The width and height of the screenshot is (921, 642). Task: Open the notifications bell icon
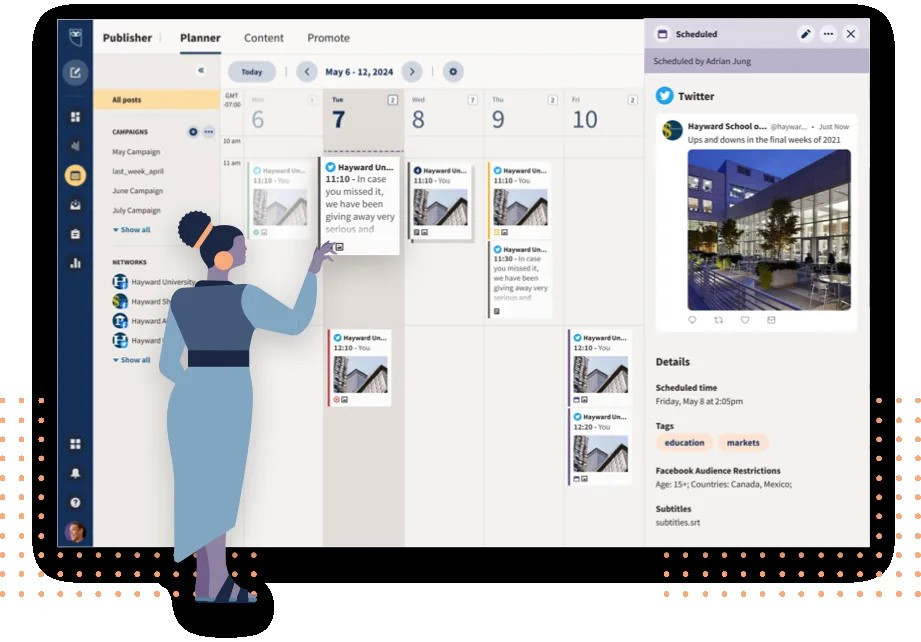click(x=75, y=473)
